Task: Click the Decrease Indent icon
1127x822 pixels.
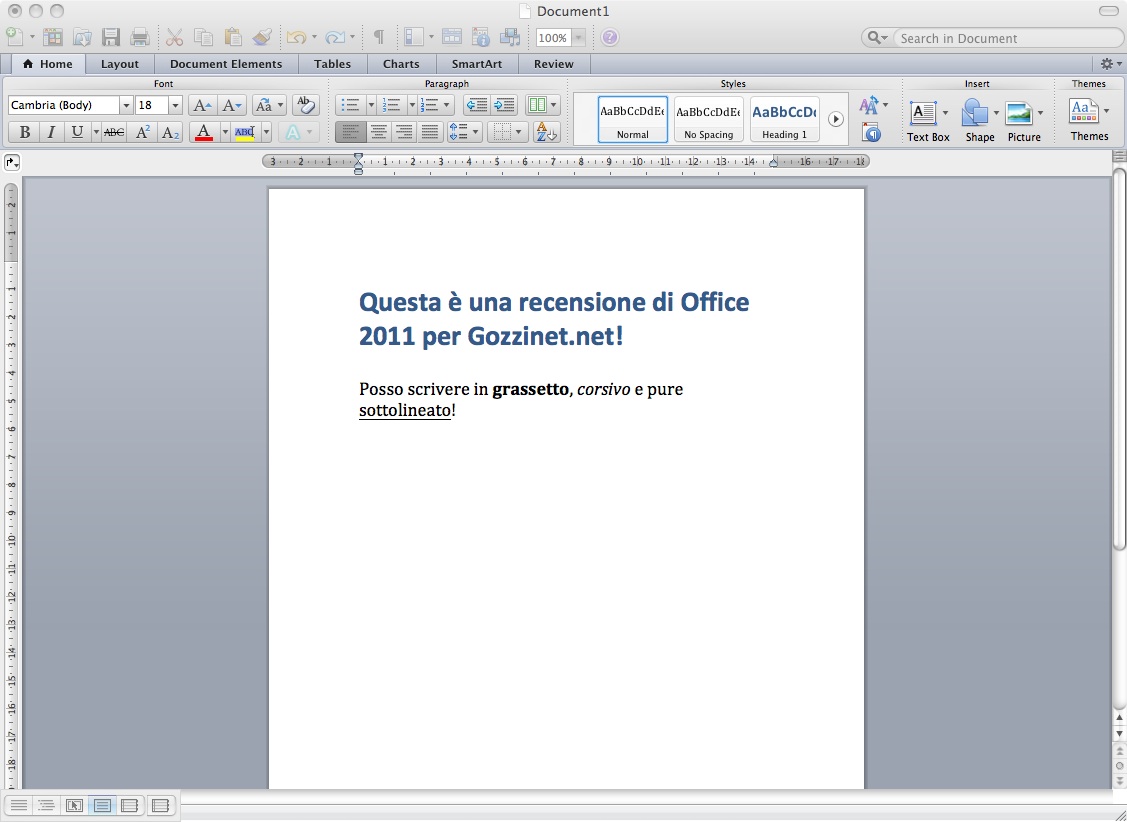Action: (x=477, y=106)
